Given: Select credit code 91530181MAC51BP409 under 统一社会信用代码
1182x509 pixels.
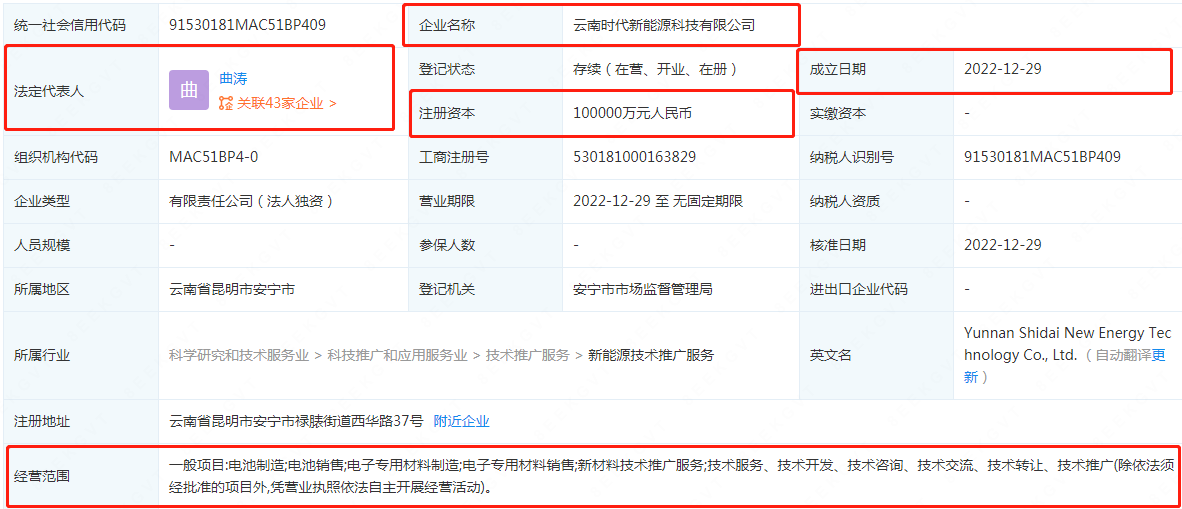Looking at the screenshot, I should pos(248,25).
